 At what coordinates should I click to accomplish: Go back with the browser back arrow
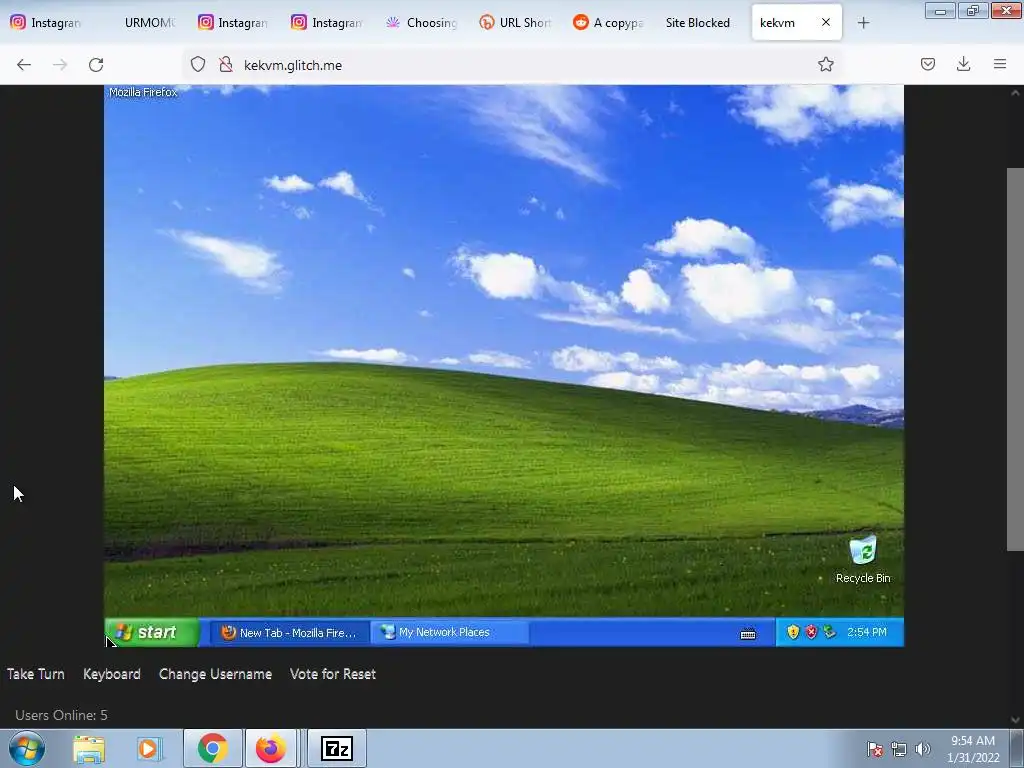(24, 65)
